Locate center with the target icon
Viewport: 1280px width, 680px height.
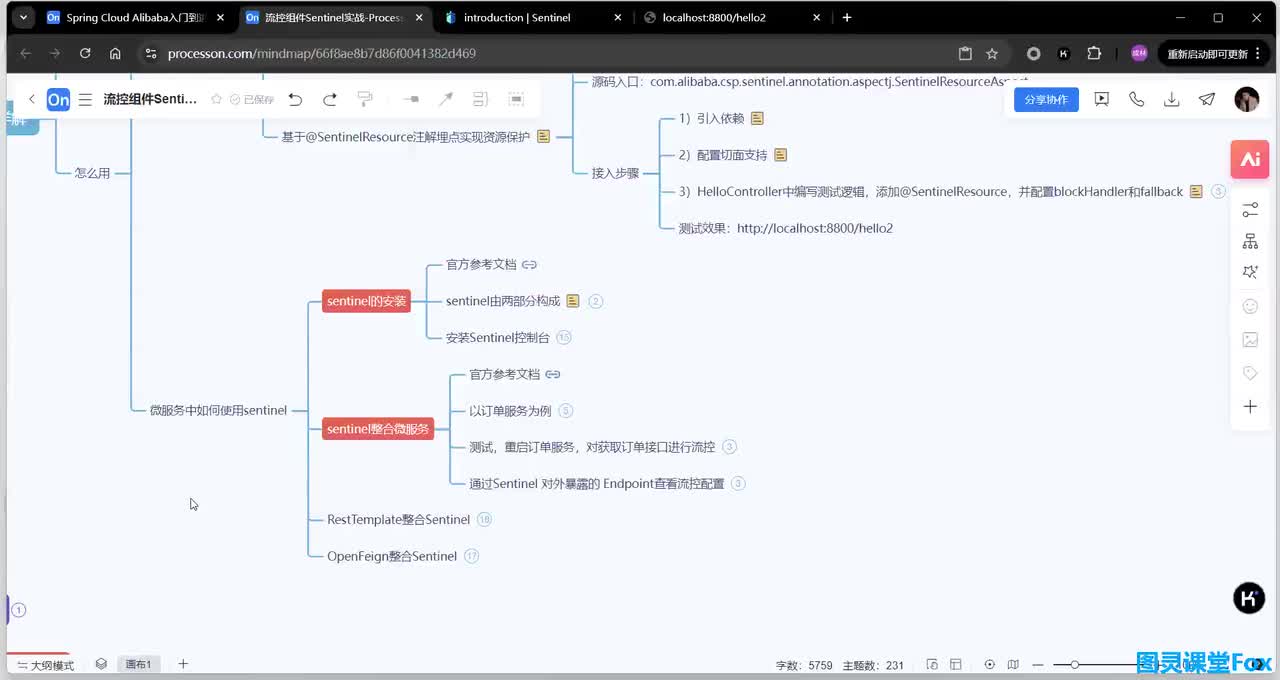click(x=990, y=664)
